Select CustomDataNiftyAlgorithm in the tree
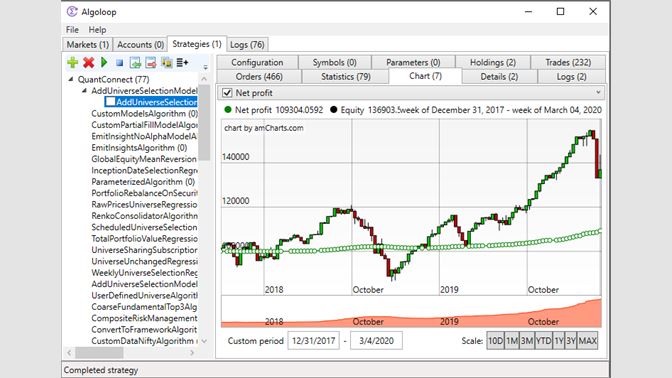This screenshot has height=378, width=672. pyautogui.click(x=144, y=341)
